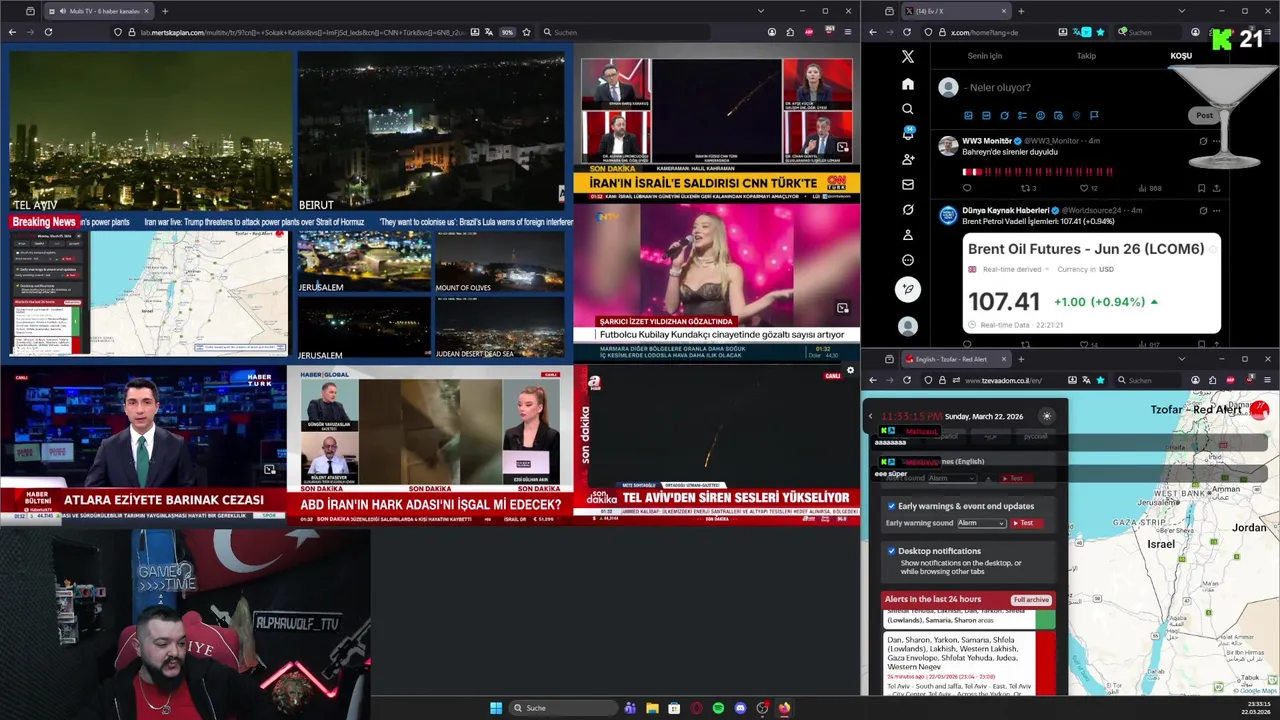Open WW3 Monitör profile name
This screenshot has height=720, width=1280.
coord(987,141)
